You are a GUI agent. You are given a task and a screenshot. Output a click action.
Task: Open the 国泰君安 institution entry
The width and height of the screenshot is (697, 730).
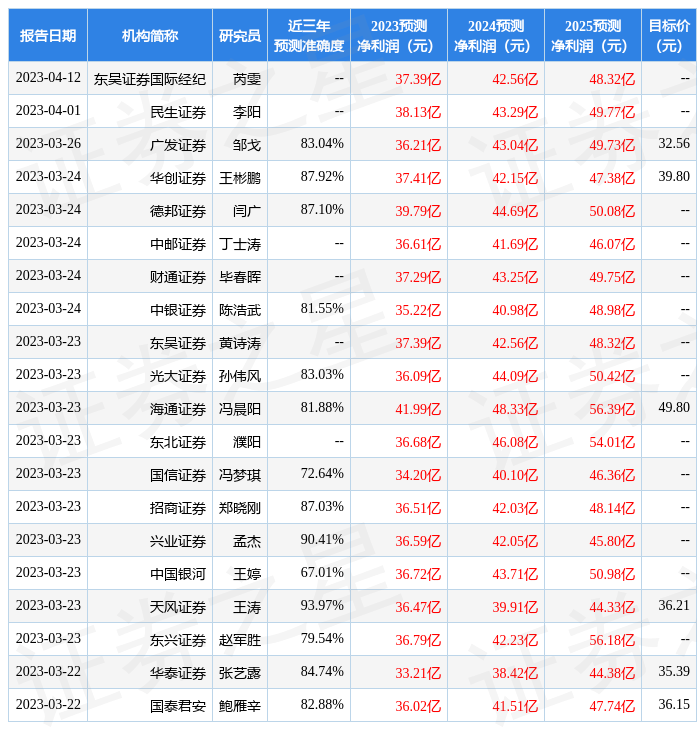click(178, 706)
